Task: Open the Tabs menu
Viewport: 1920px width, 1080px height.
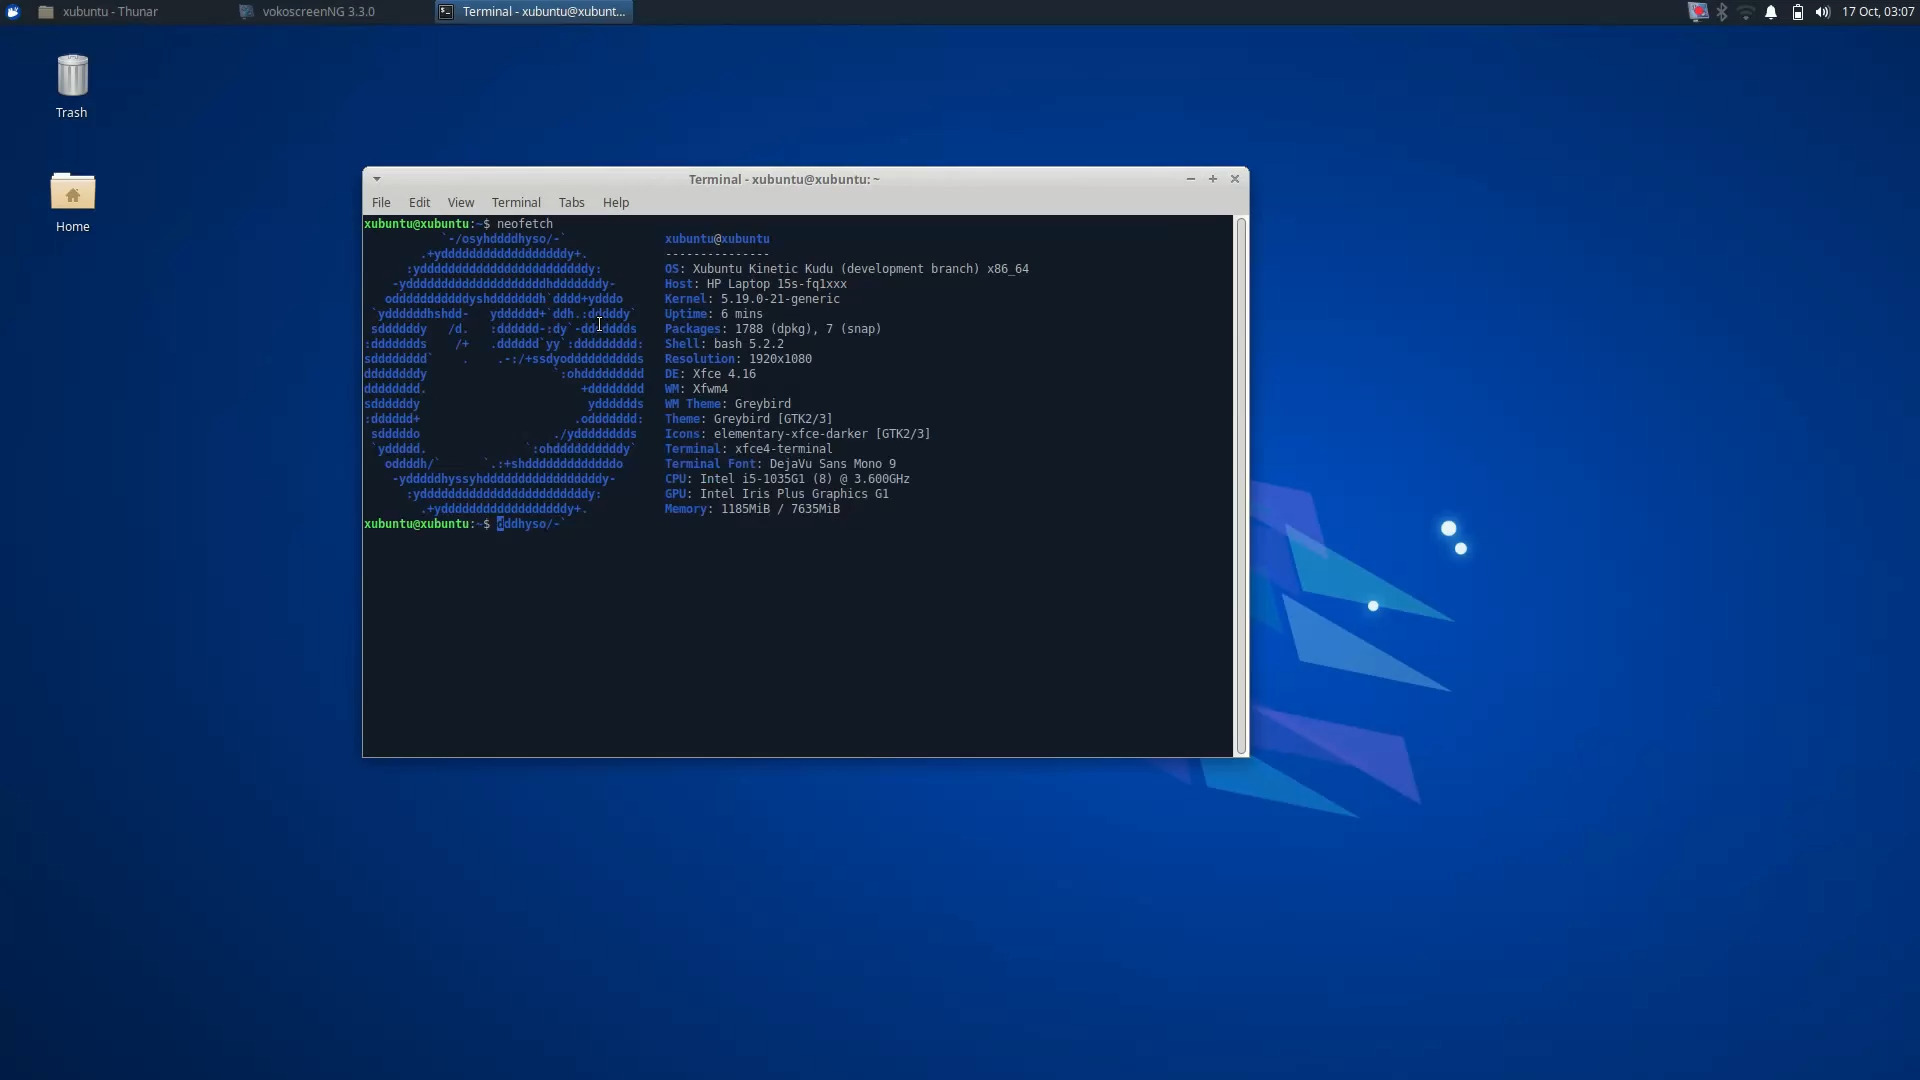Action: [570, 202]
